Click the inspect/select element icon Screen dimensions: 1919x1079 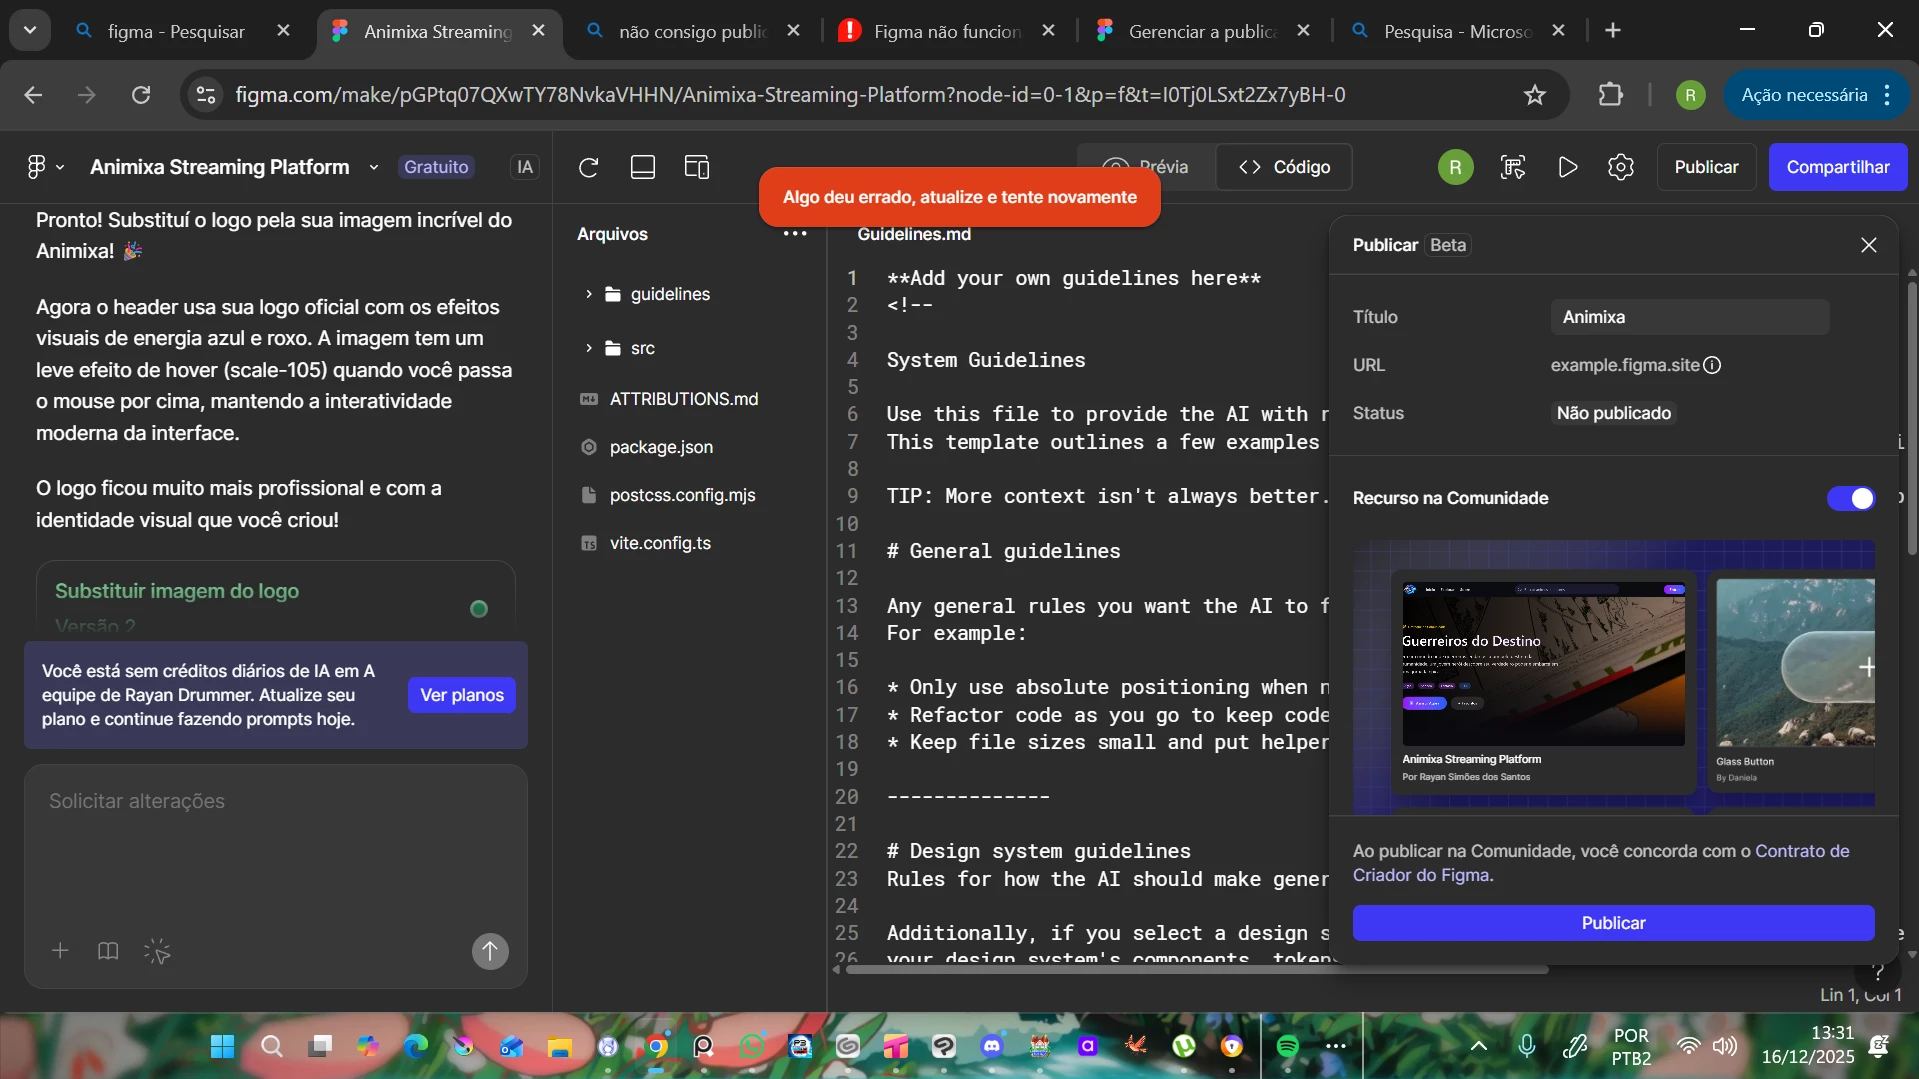coord(1514,167)
